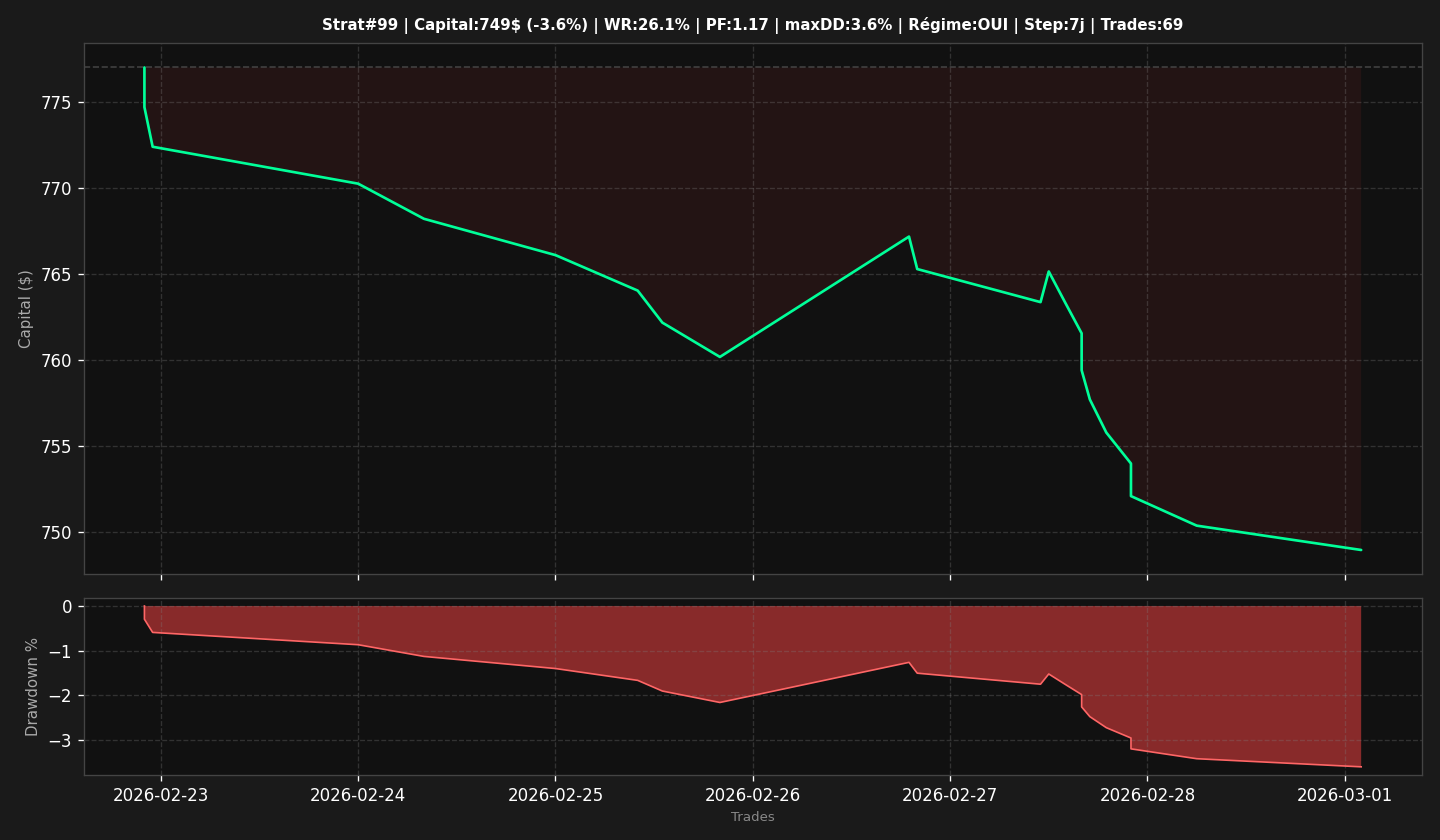Click the "Trades" x-axis label
This screenshot has width=1440, height=840.
click(x=753, y=817)
